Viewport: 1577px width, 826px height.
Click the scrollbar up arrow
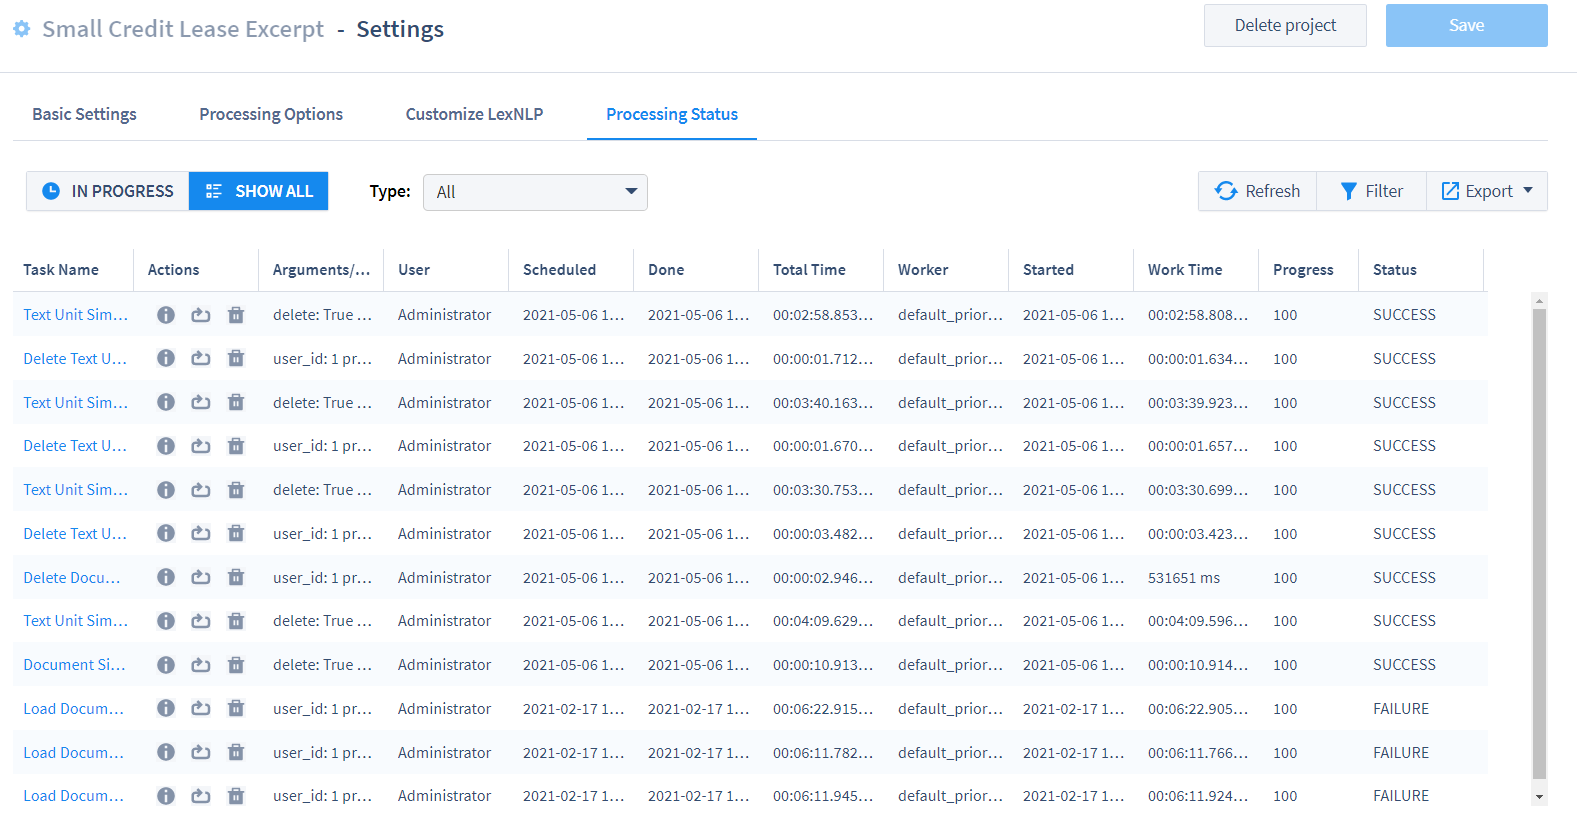pyautogui.click(x=1540, y=300)
